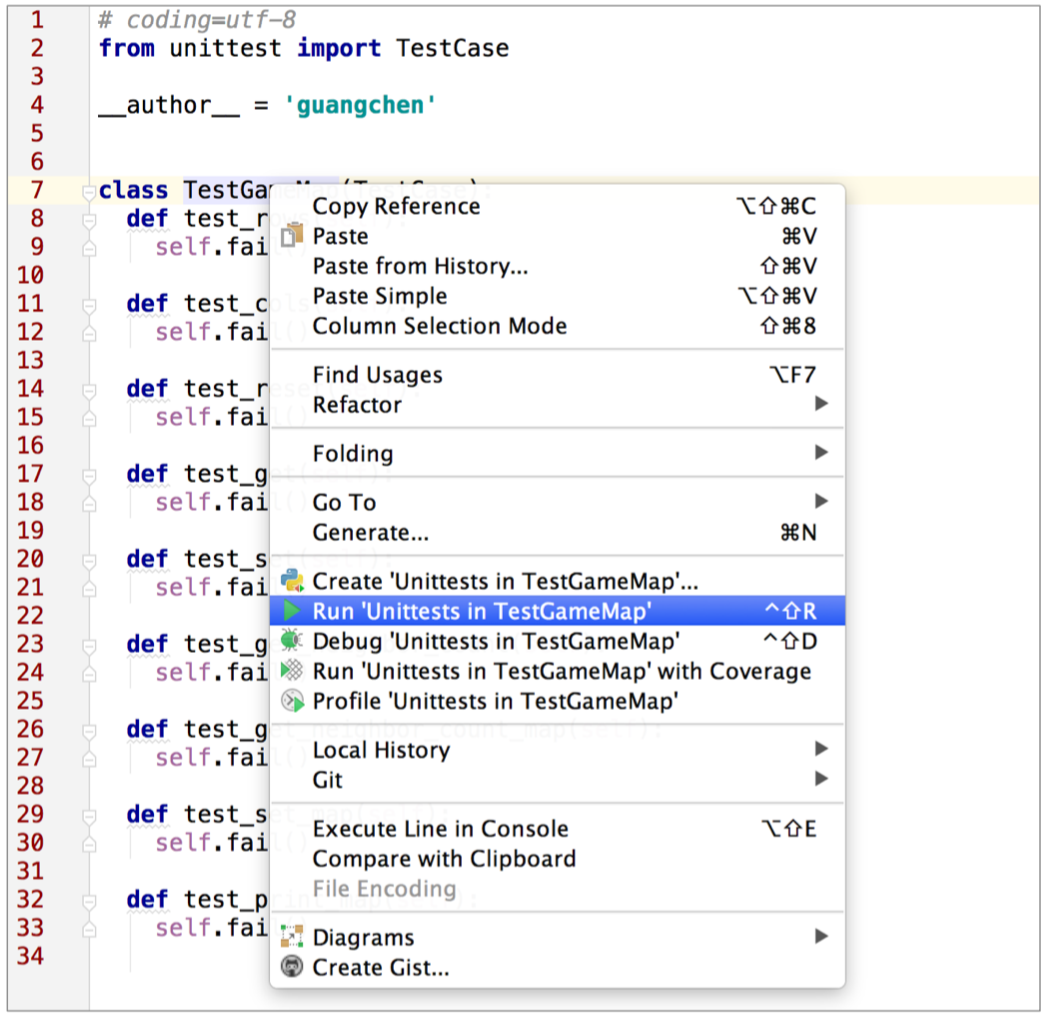
Task: Click the def keyword on line 8
Action: (x=147, y=218)
